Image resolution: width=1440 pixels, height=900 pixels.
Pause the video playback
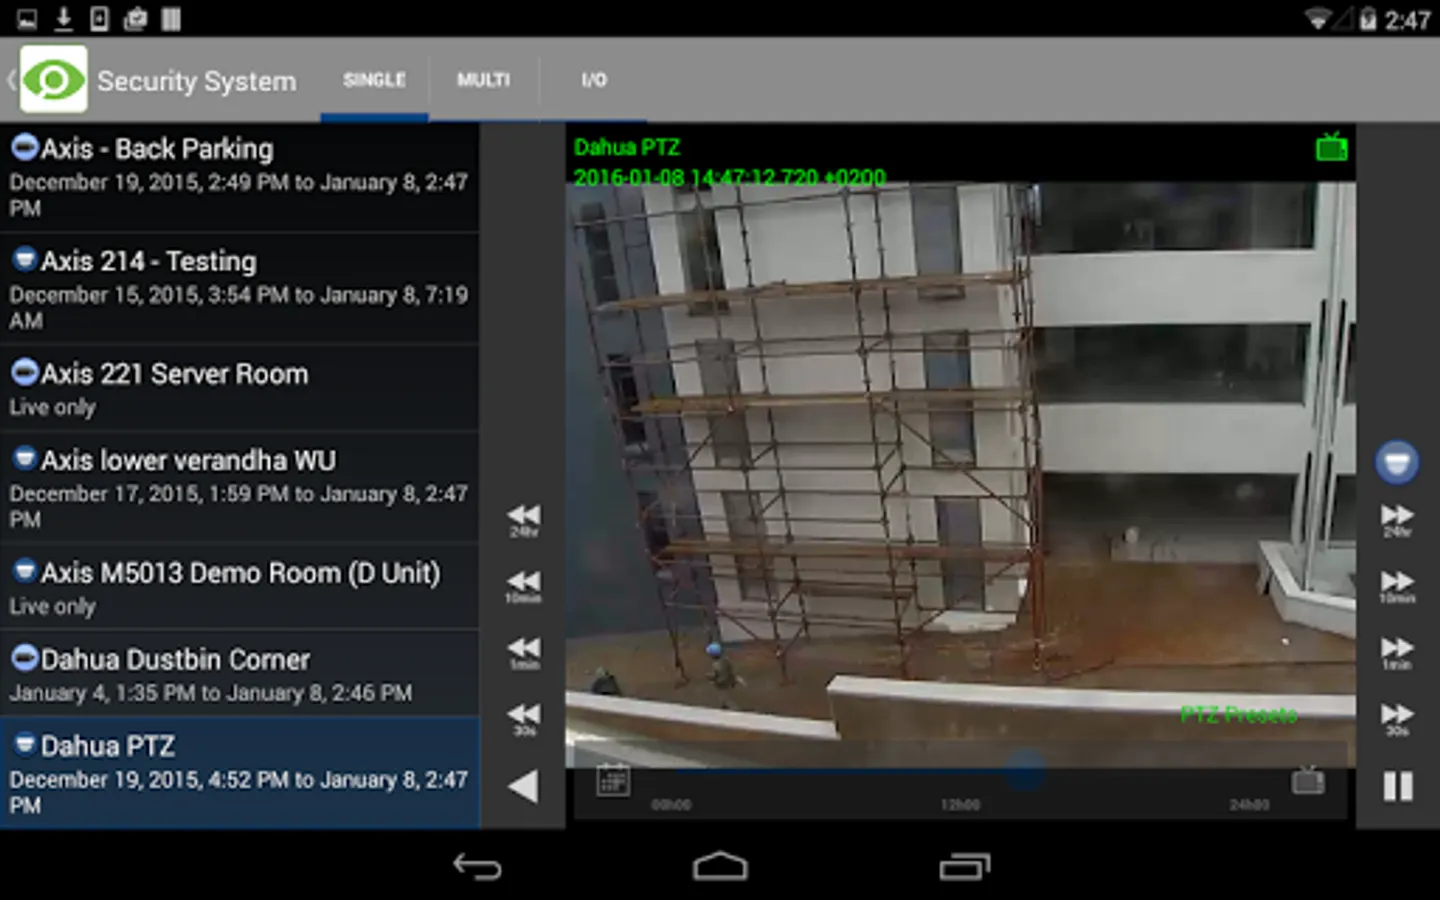point(1398,786)
